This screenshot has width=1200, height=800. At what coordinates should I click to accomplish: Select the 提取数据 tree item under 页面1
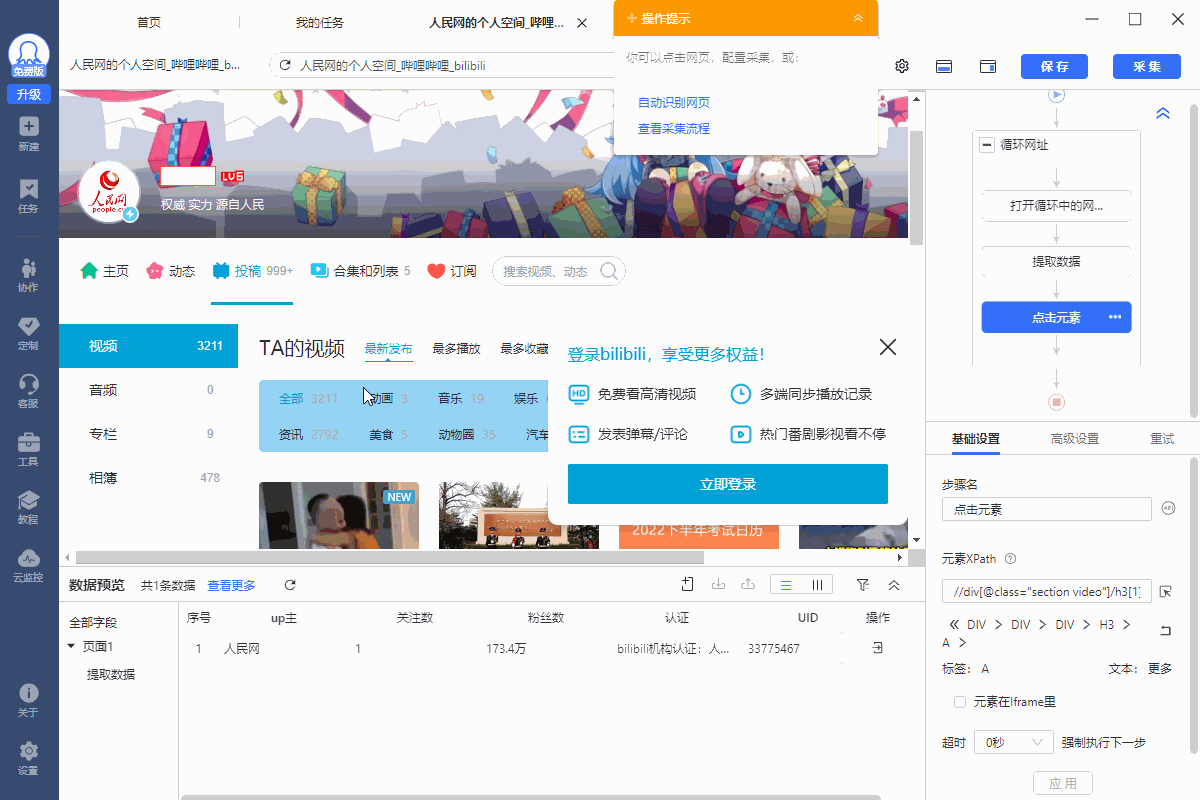tap(111, 674)
